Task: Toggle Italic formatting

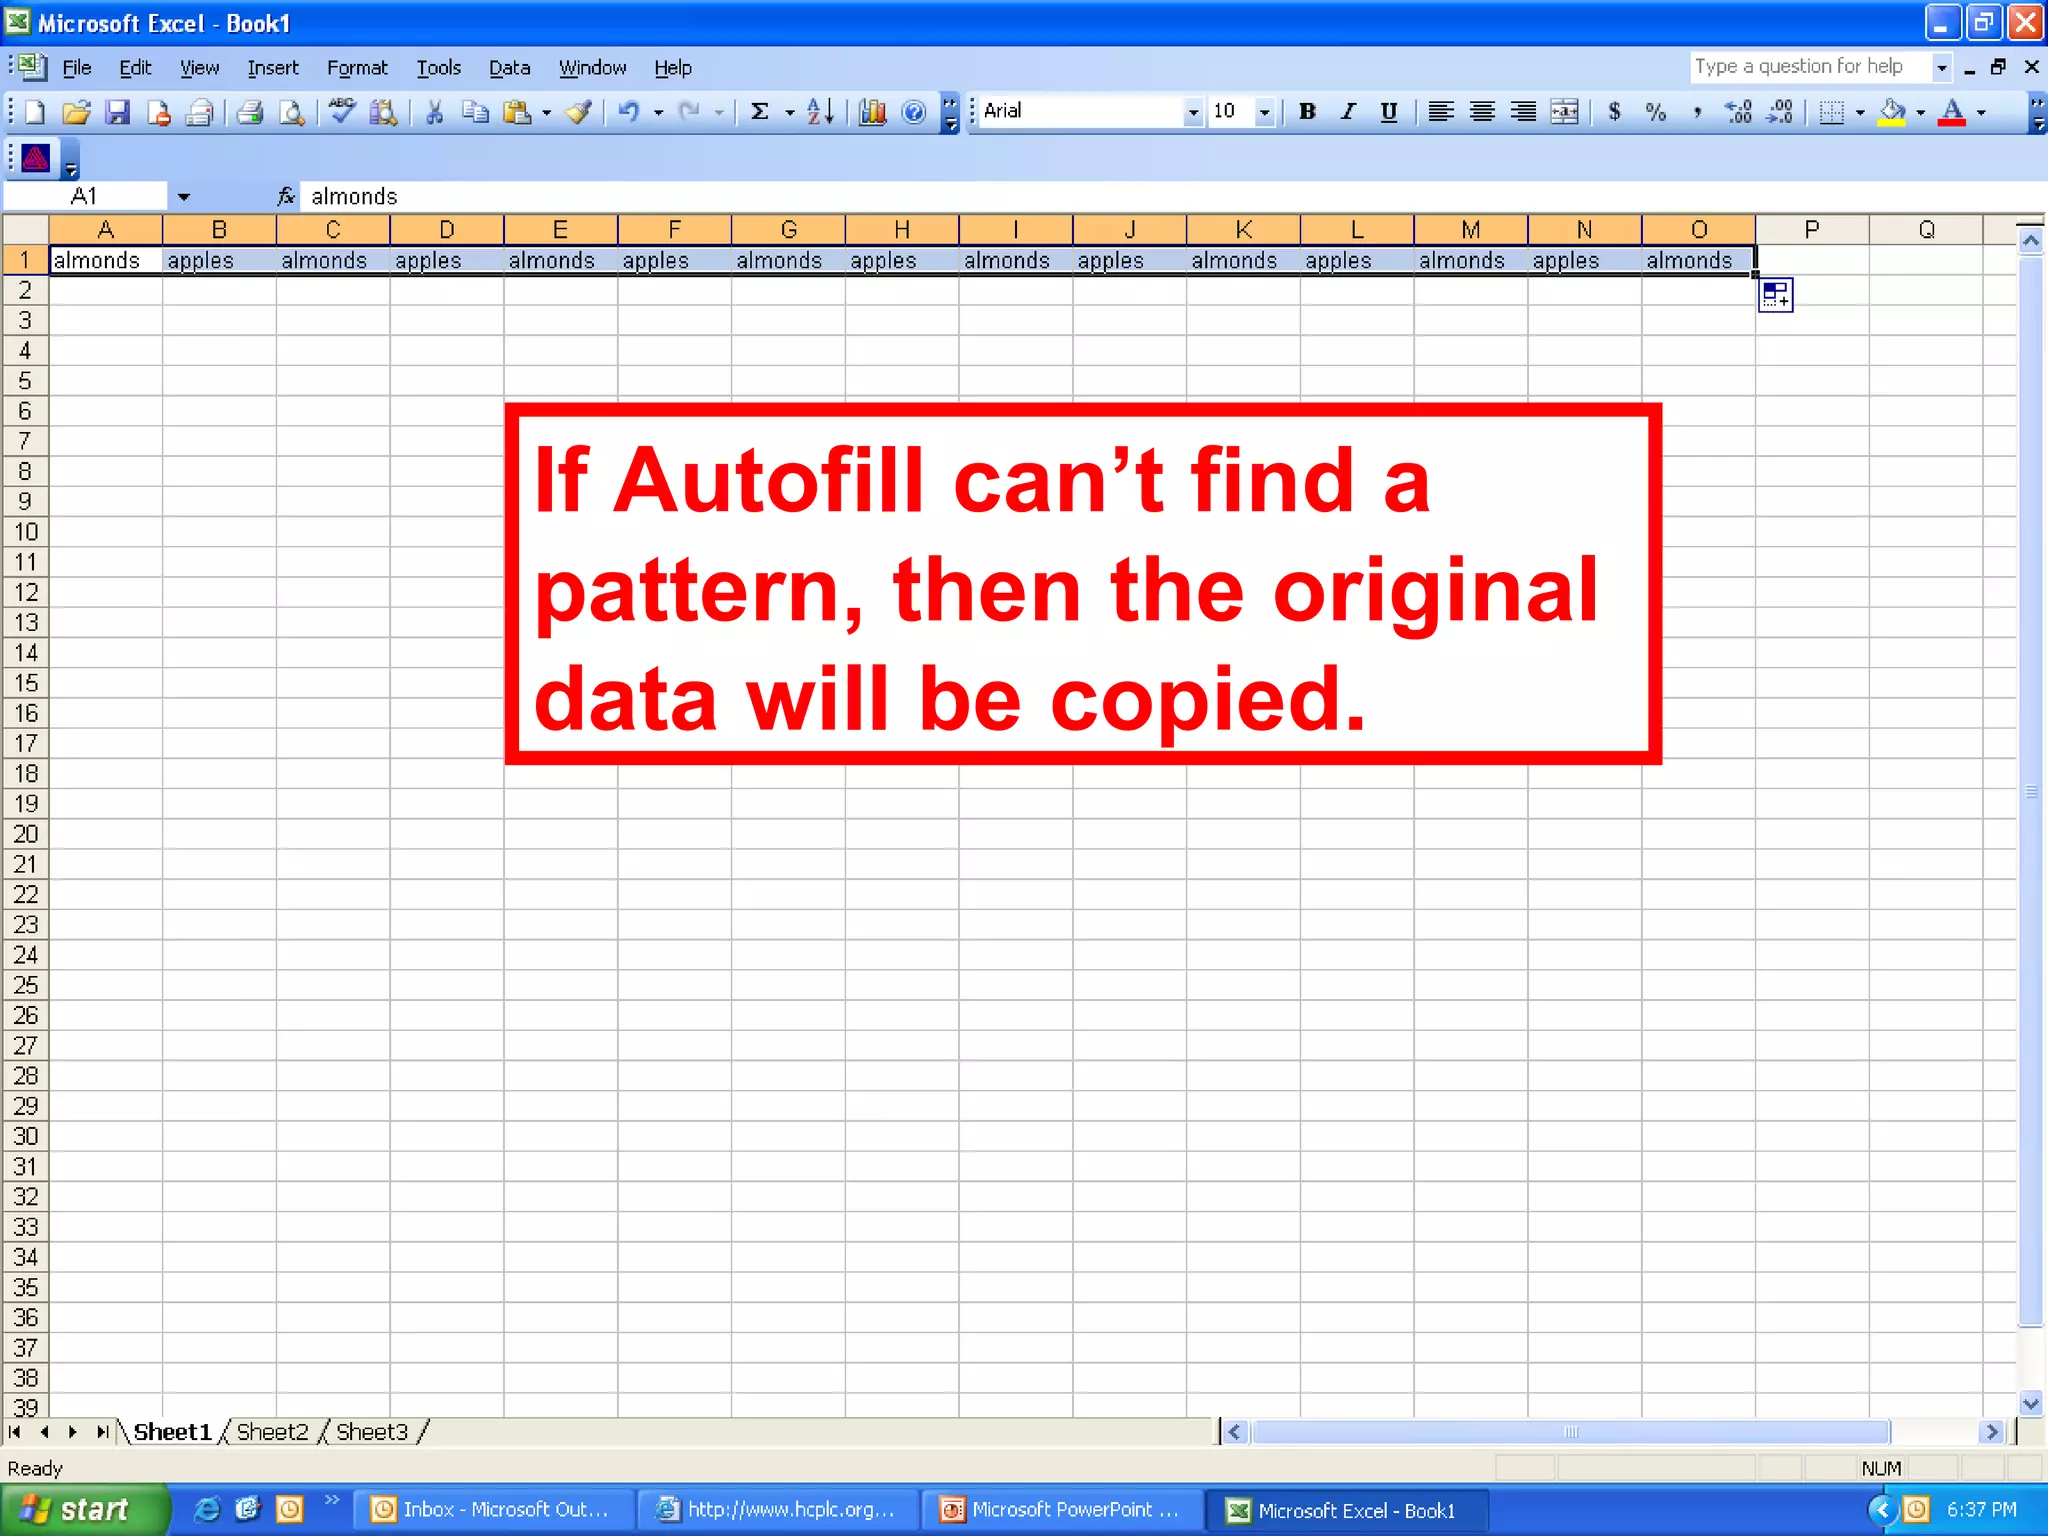Action: coord(1348,112)
